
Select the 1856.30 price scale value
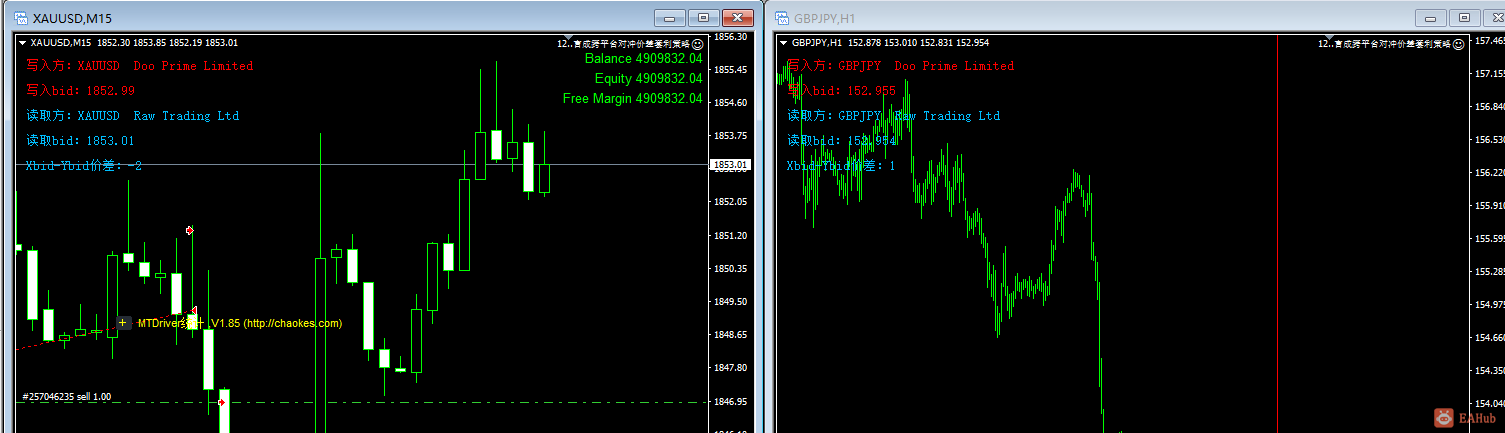click(731, 37)
